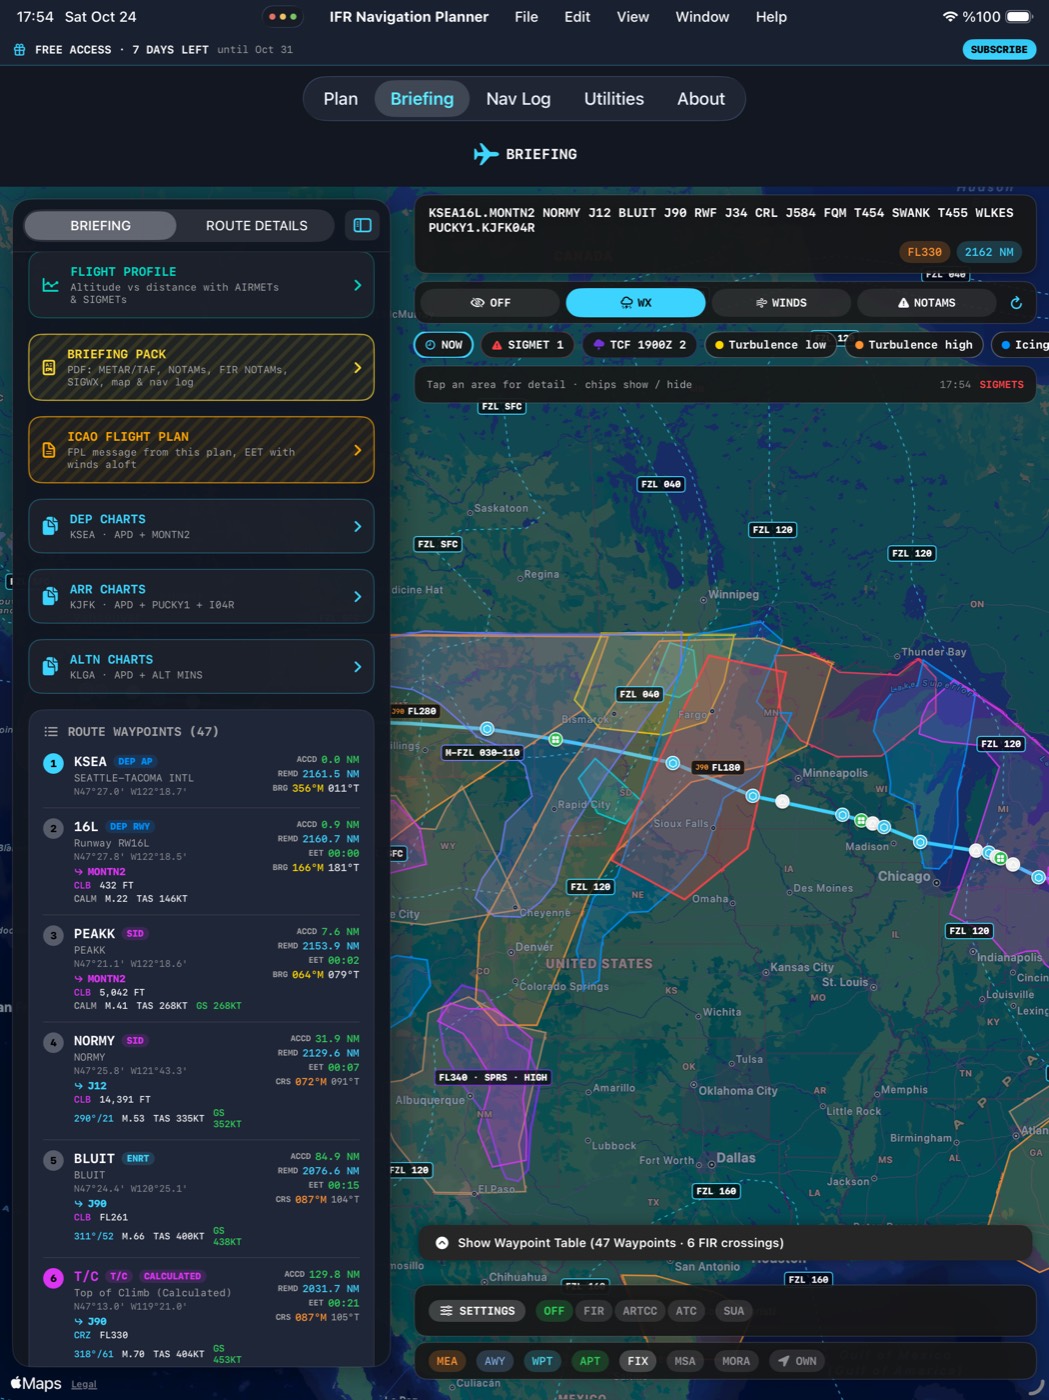Open the File menu
Image resolution: width=1049 pixels, height=1400 pixels.
pos(526,17)
